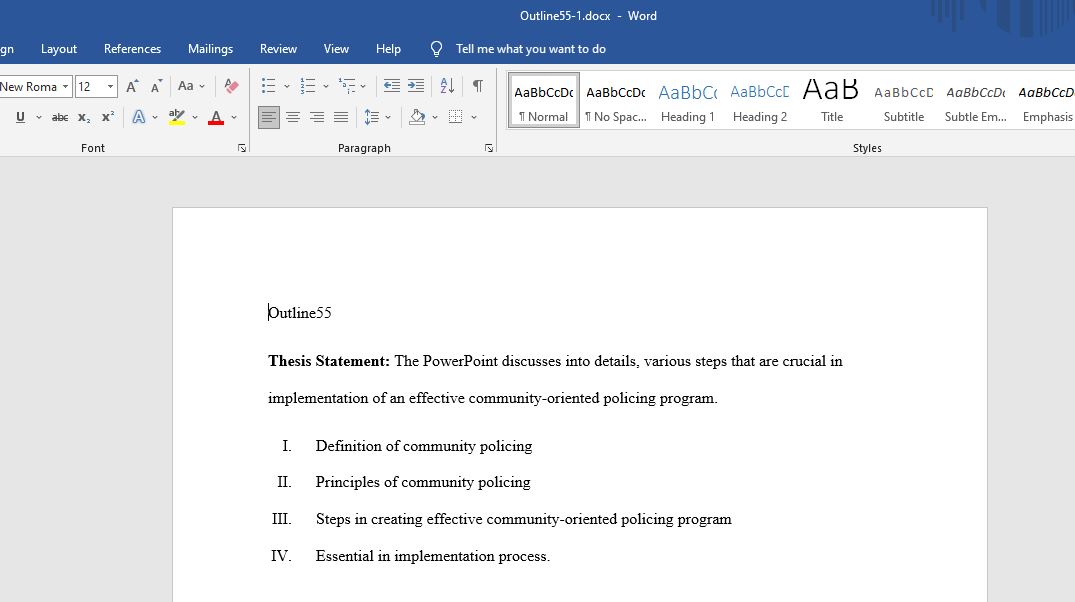Expand borders dropdown arrow
Image resolution: width=1075 pixels, height=602 pixels.
pos(474,117)
